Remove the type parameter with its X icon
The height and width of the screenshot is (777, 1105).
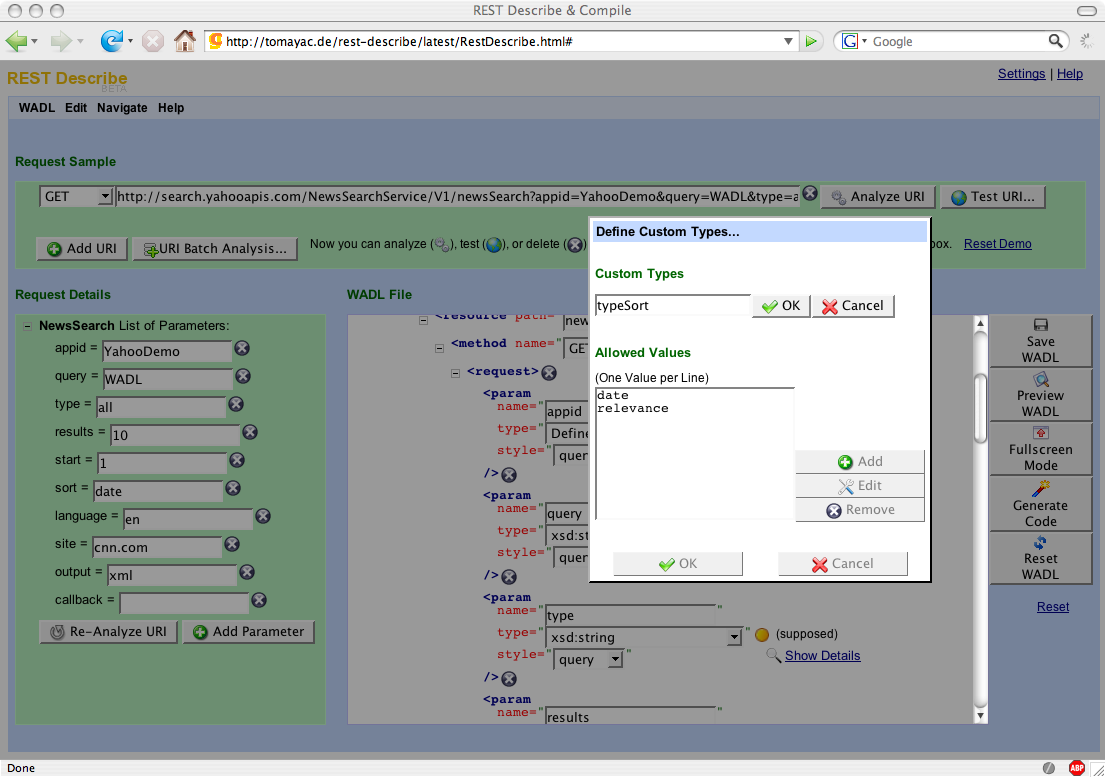click(236, 404)
